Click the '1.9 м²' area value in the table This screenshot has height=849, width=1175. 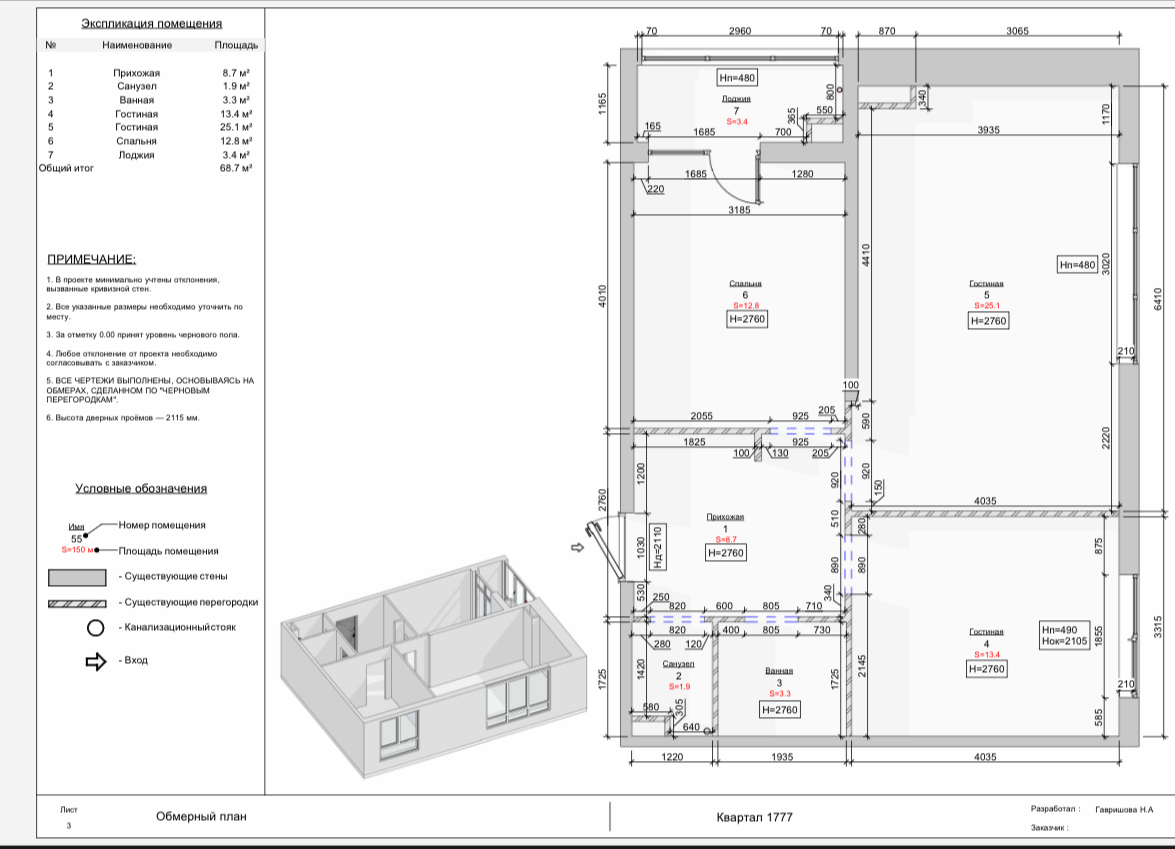(x=236, y=86)
